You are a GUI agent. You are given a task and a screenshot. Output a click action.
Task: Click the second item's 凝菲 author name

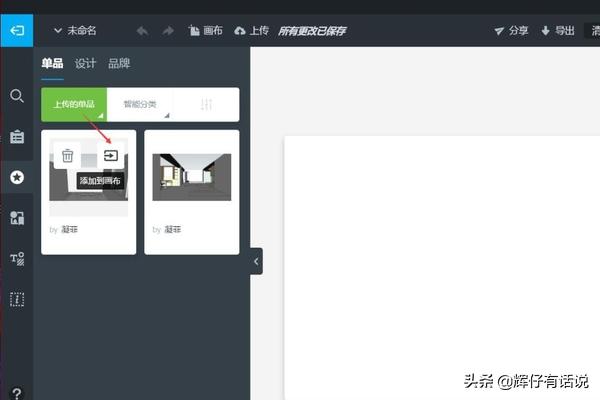pyautogui.click(x=173, y=229)
